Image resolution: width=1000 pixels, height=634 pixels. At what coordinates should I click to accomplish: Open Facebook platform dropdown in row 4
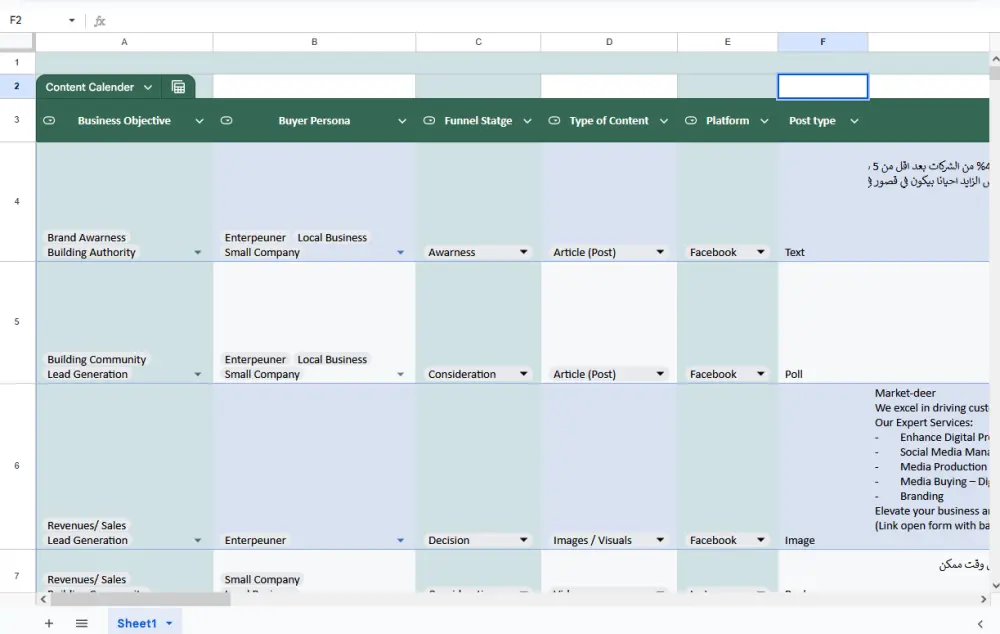[x=761, y=252]
